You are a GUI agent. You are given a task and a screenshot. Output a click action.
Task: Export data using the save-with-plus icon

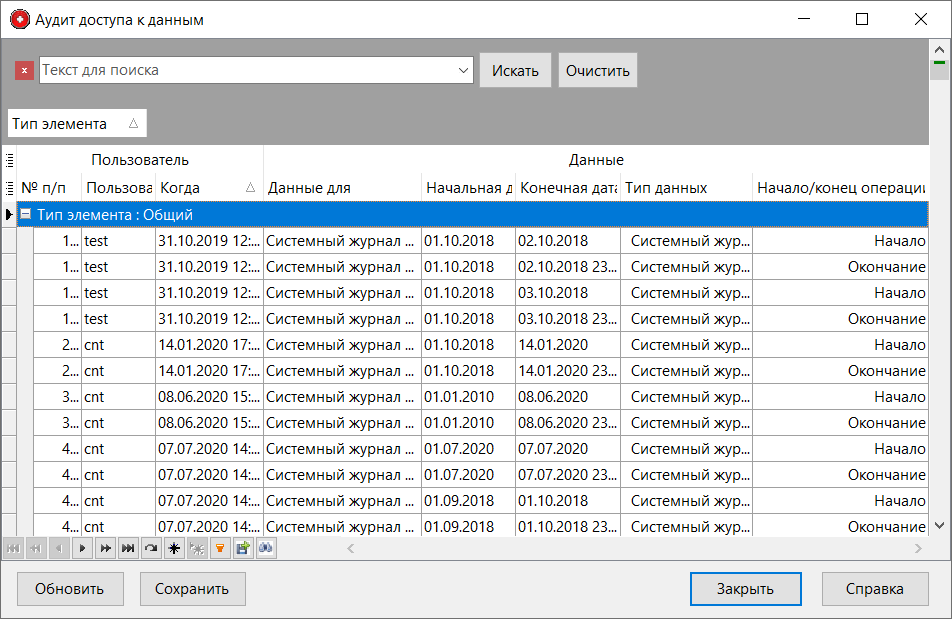[243, 548]
